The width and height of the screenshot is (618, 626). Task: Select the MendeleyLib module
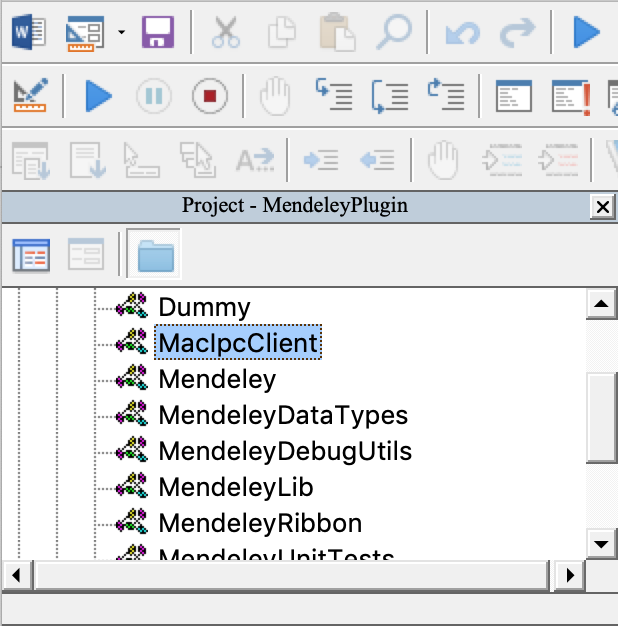pyautogui.click(x=236, y=487)
